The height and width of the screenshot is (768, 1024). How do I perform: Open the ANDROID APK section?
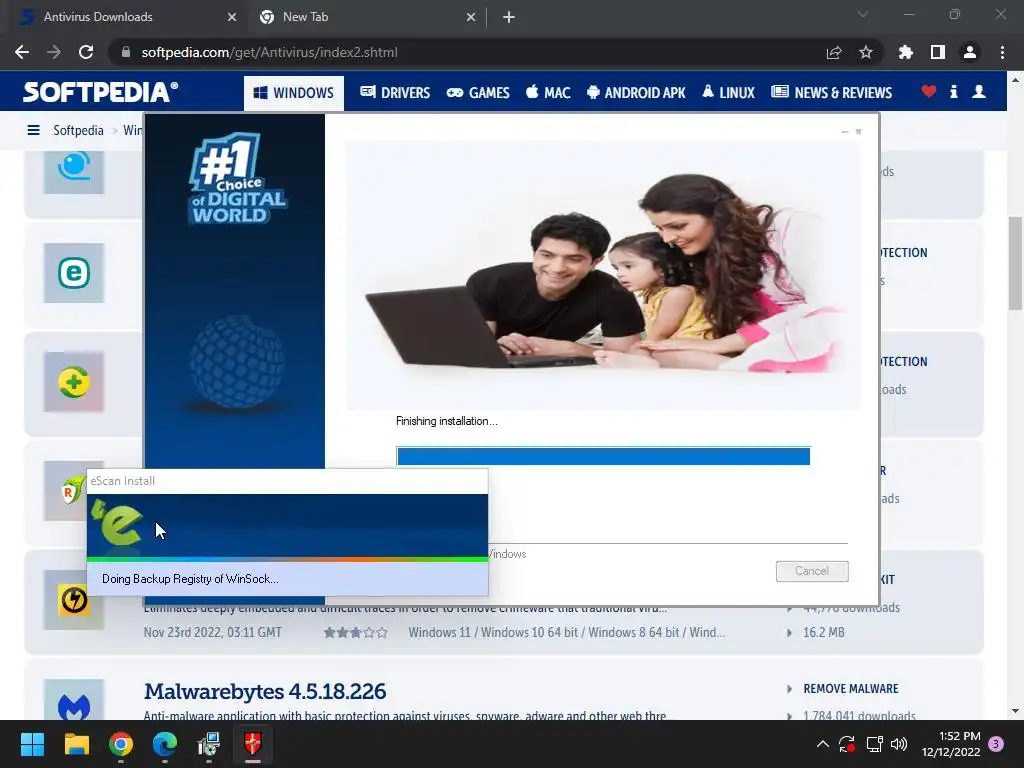pos(636,93)
